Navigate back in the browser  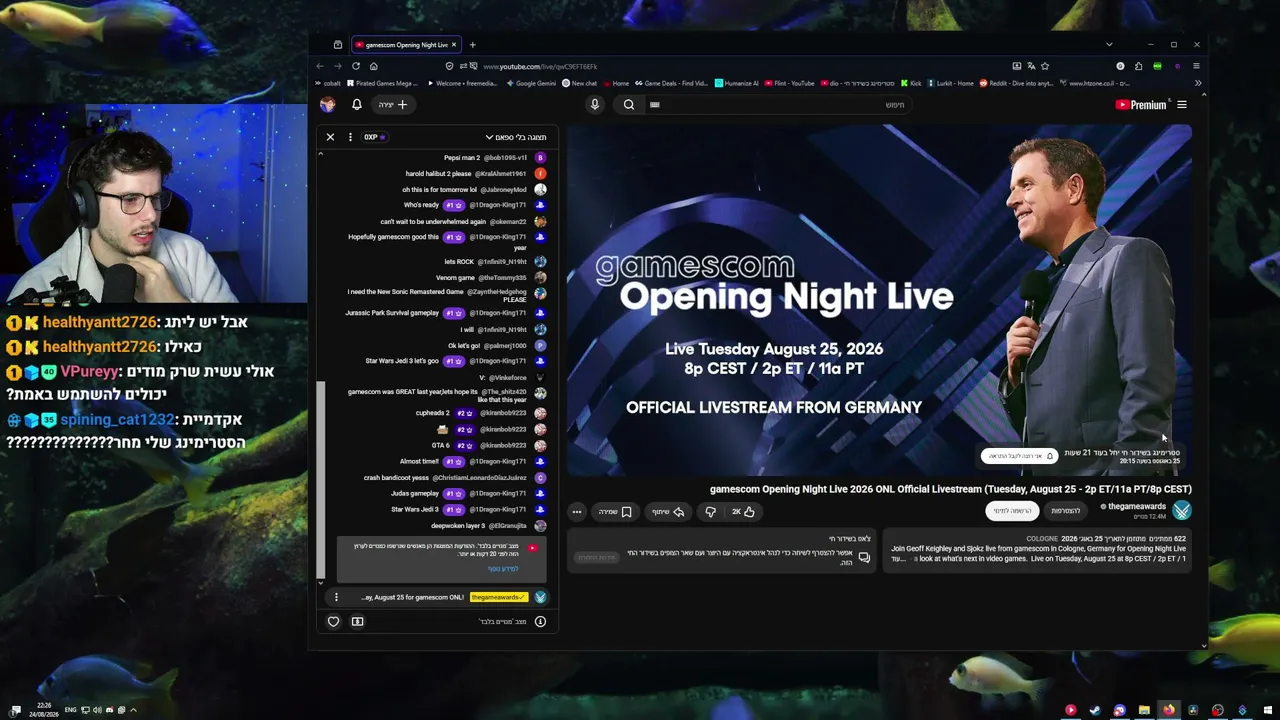(x=320, y=66)
